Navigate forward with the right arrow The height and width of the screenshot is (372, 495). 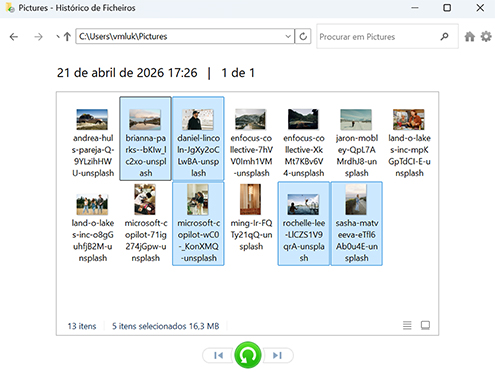(39, 37)
